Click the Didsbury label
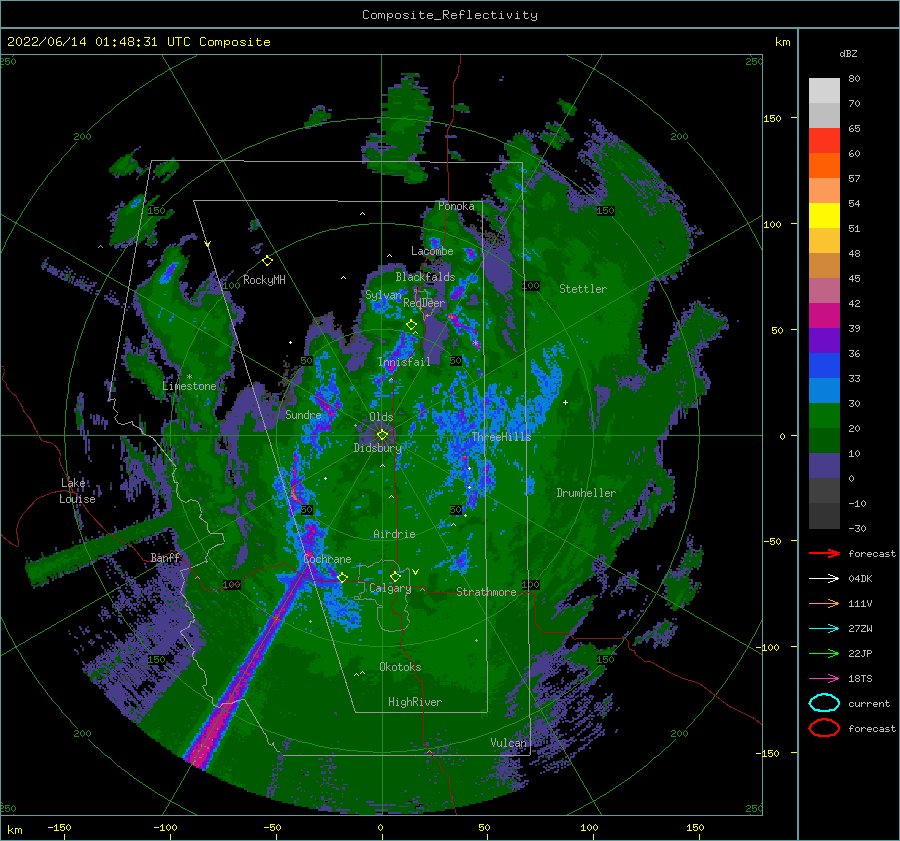 (x=377, y=448)
